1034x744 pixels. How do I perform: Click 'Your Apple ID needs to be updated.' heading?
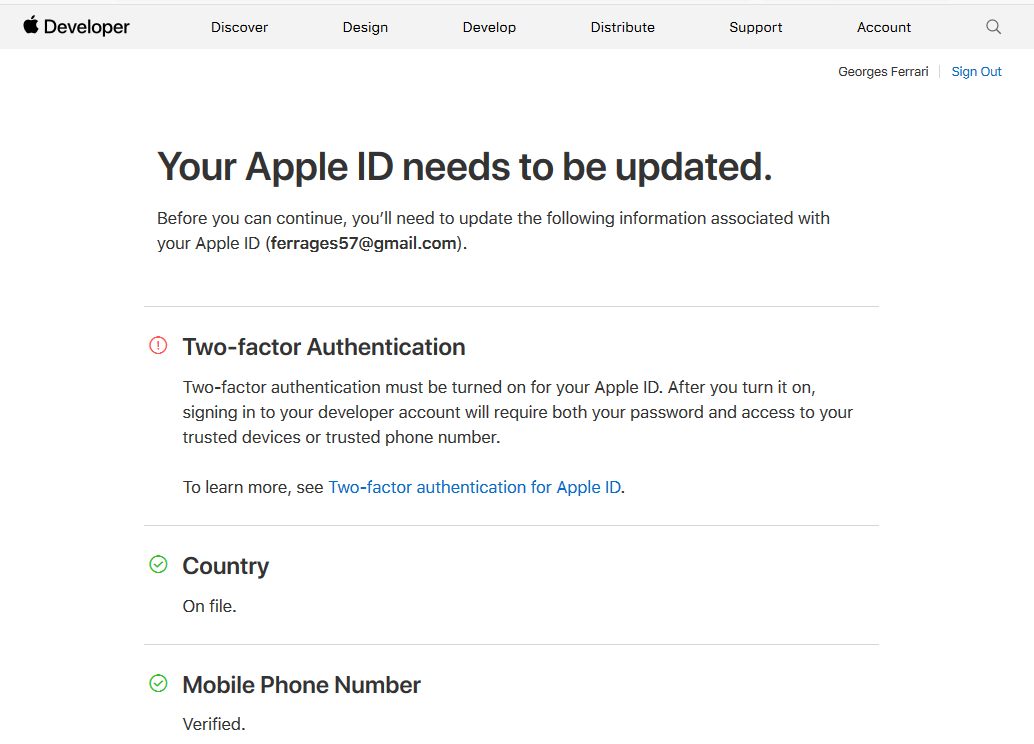465,167
